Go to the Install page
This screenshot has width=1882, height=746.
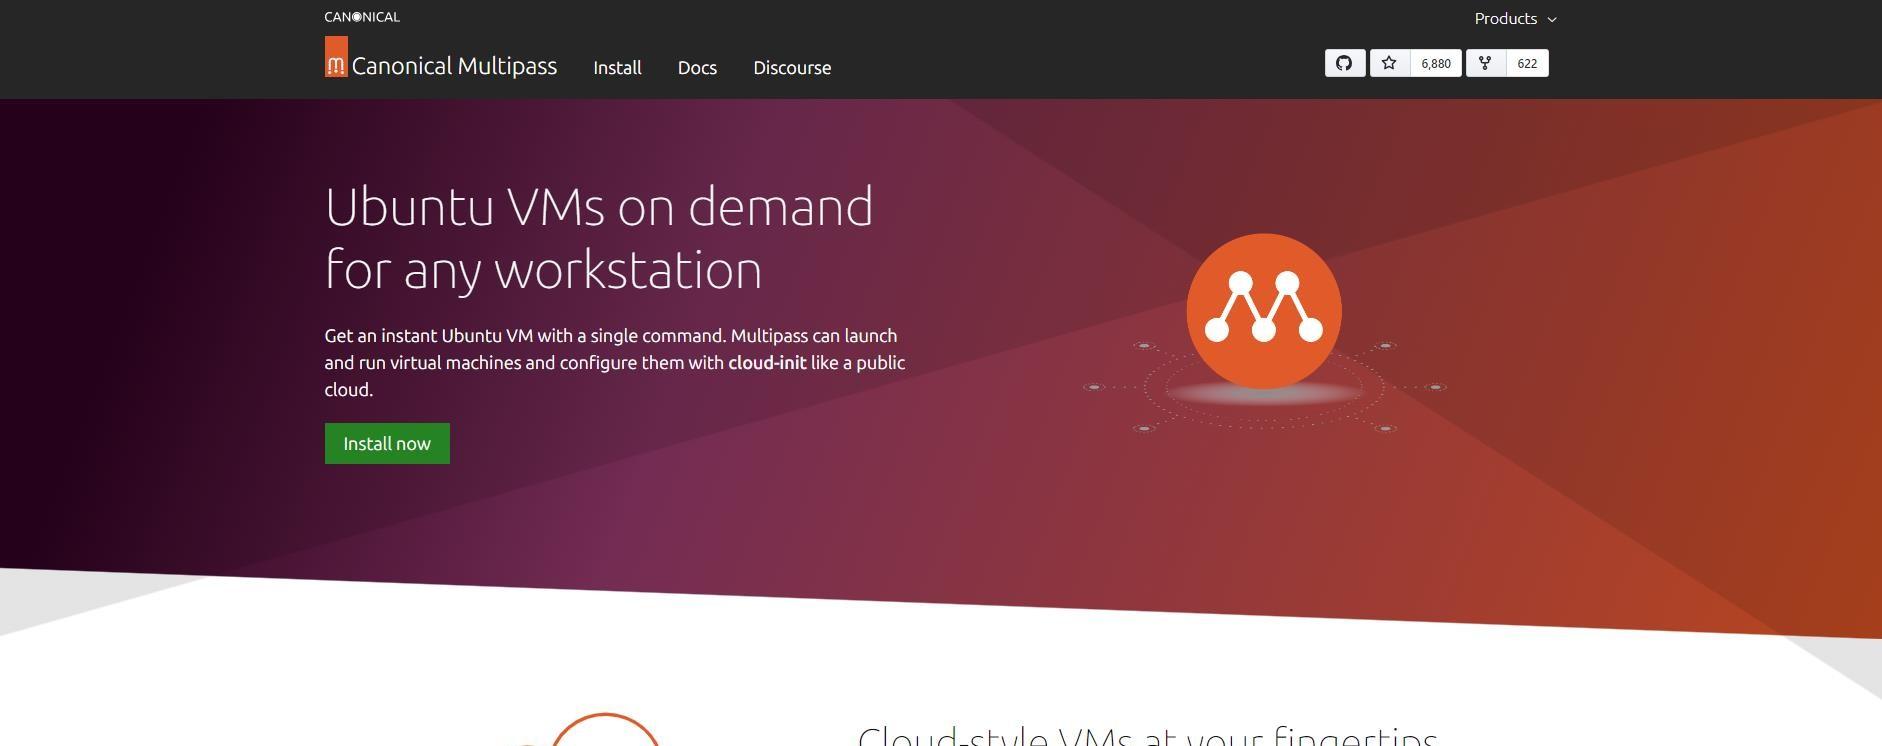(617, 68)
